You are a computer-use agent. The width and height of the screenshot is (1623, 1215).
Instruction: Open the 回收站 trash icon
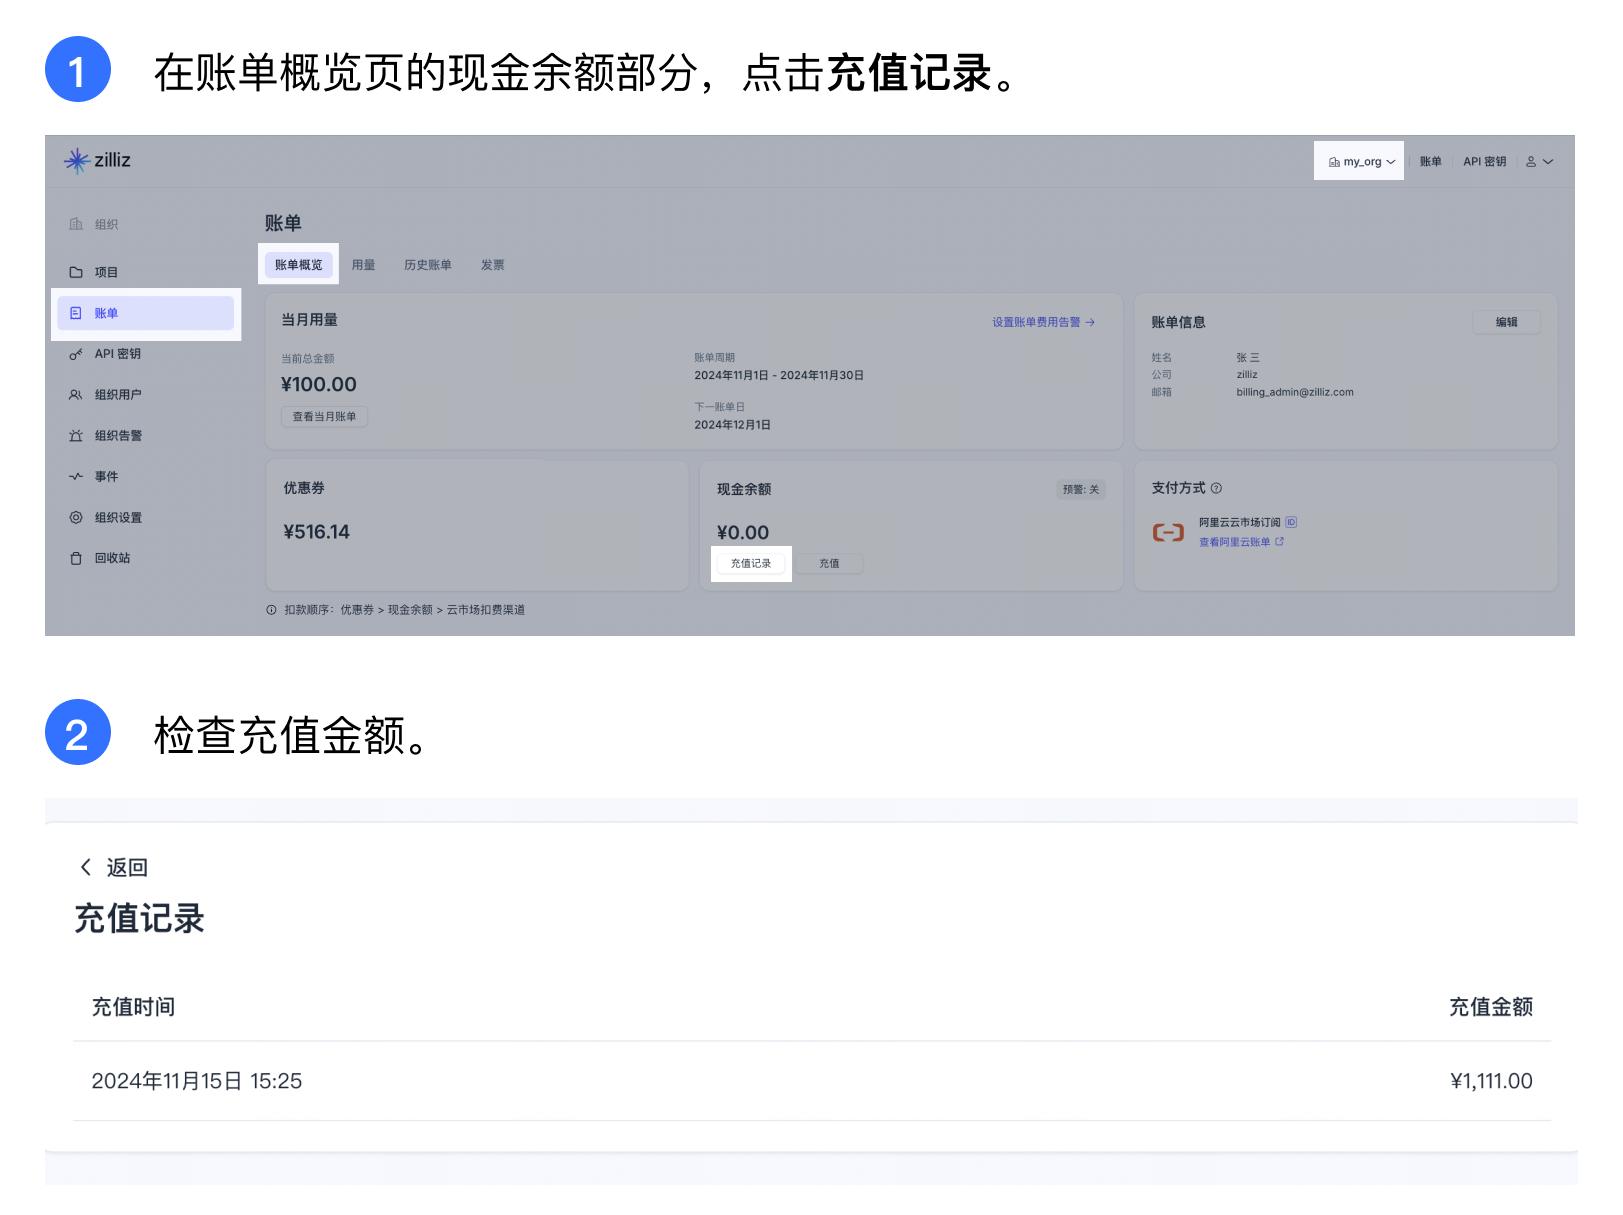tap(76, 559)
